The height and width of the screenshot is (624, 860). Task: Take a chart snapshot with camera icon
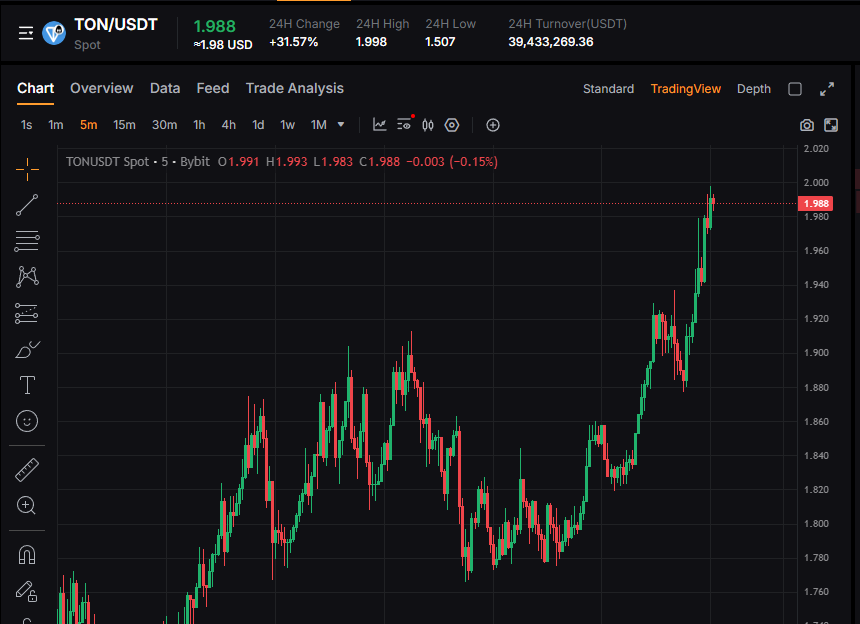pyautogui.click(x=807, y=125)
